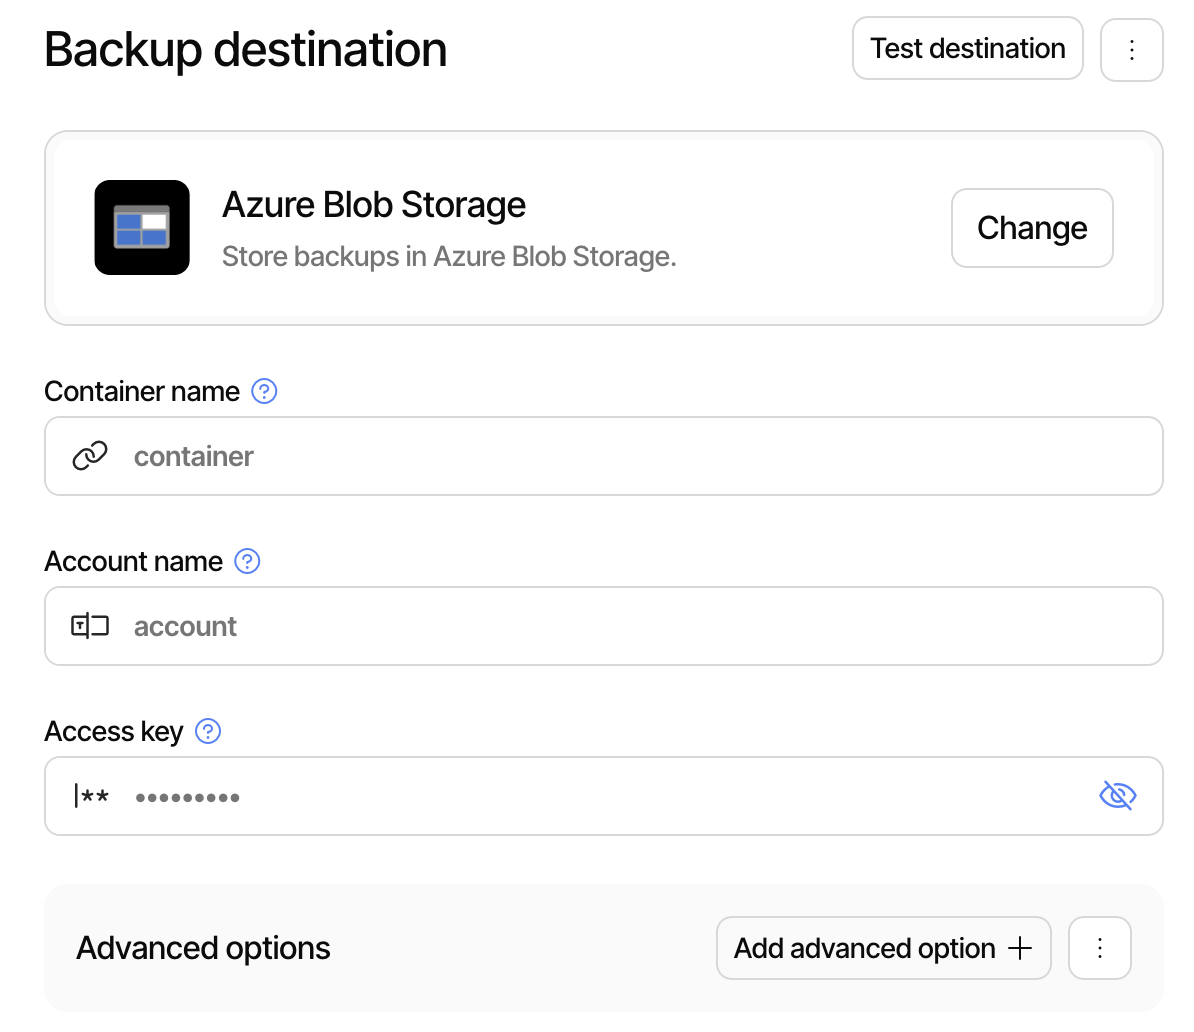Open destination type selection via Change
The height and width of the screenshot is (1032, 1194).
[x=1031, y=227]
